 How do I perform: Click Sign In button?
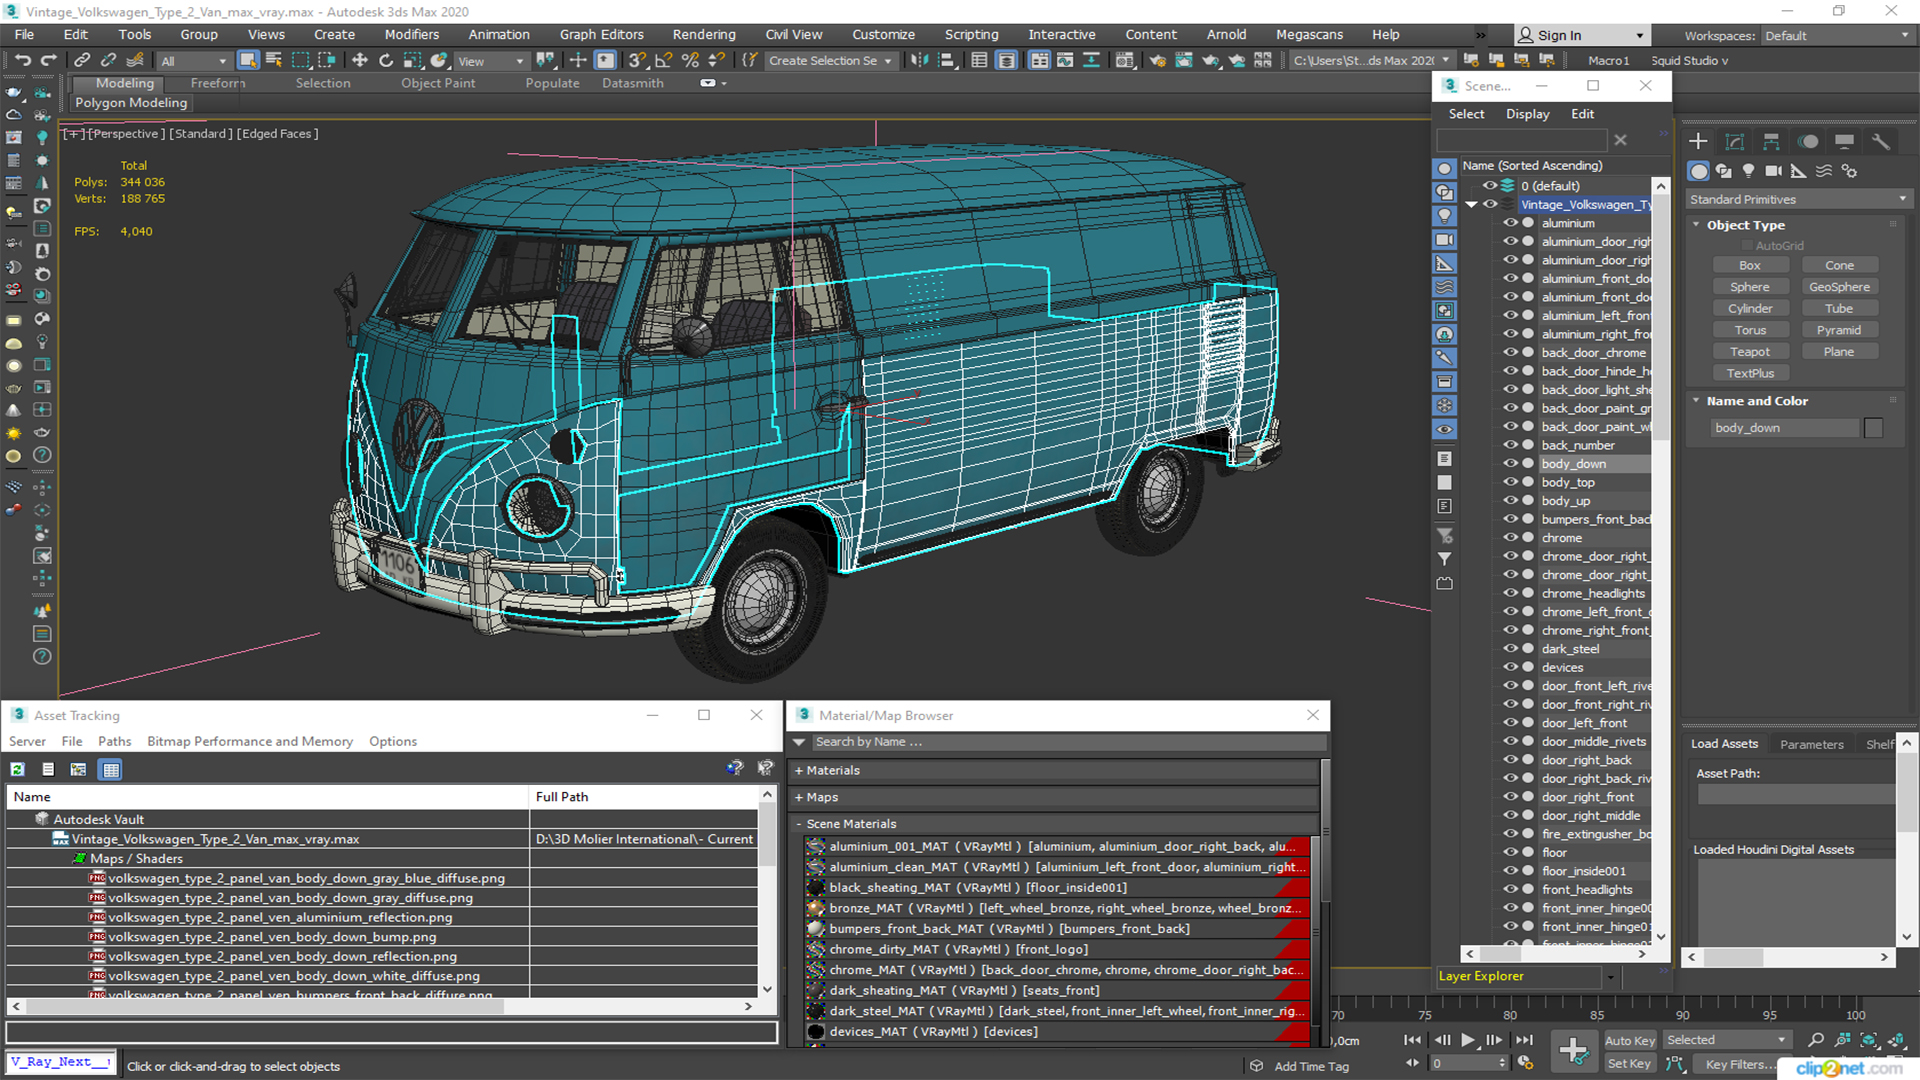[1581, 36]
